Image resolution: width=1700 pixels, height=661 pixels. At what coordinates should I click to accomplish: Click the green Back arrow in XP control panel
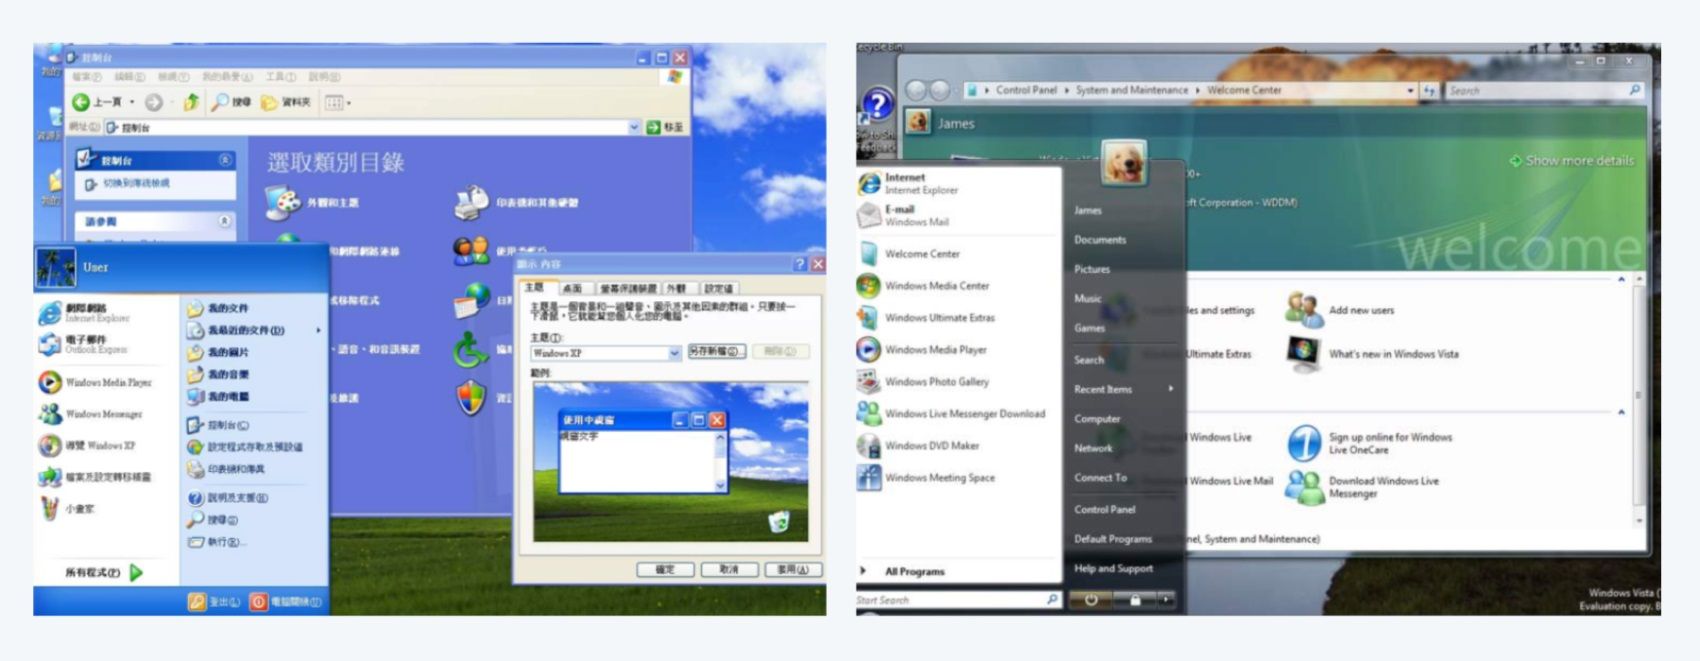[x=81, y=102]
